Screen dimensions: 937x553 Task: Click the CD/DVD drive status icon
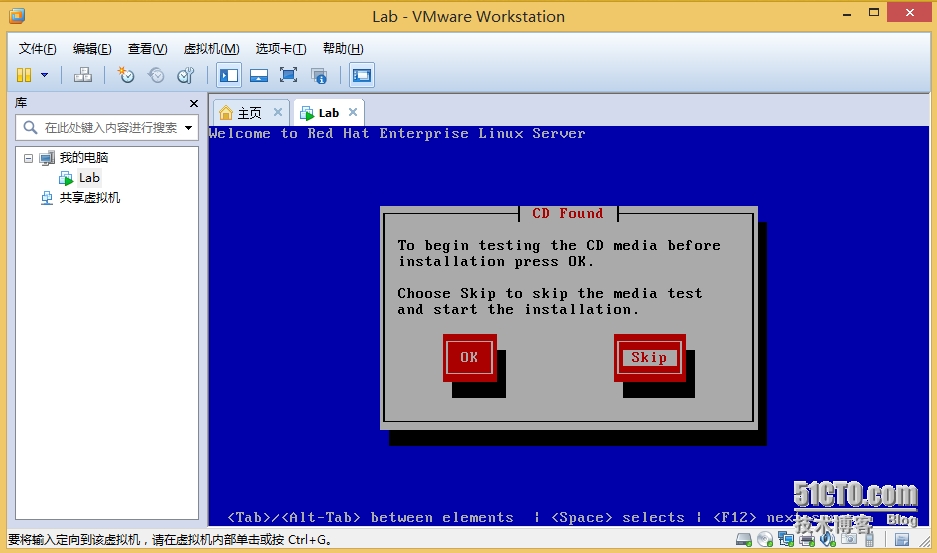click(x=765, y=540)
